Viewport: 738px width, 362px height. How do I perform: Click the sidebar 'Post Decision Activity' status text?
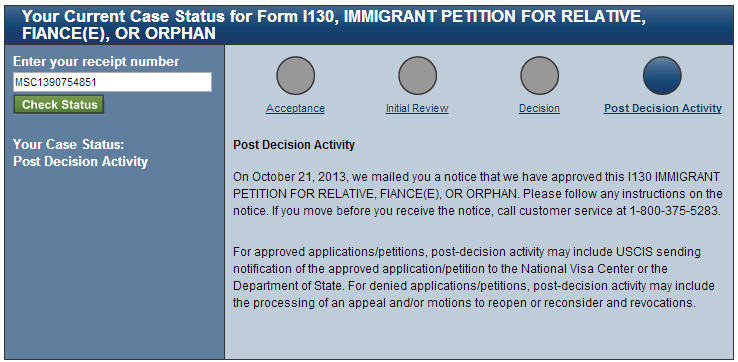[x=80, y=161]
